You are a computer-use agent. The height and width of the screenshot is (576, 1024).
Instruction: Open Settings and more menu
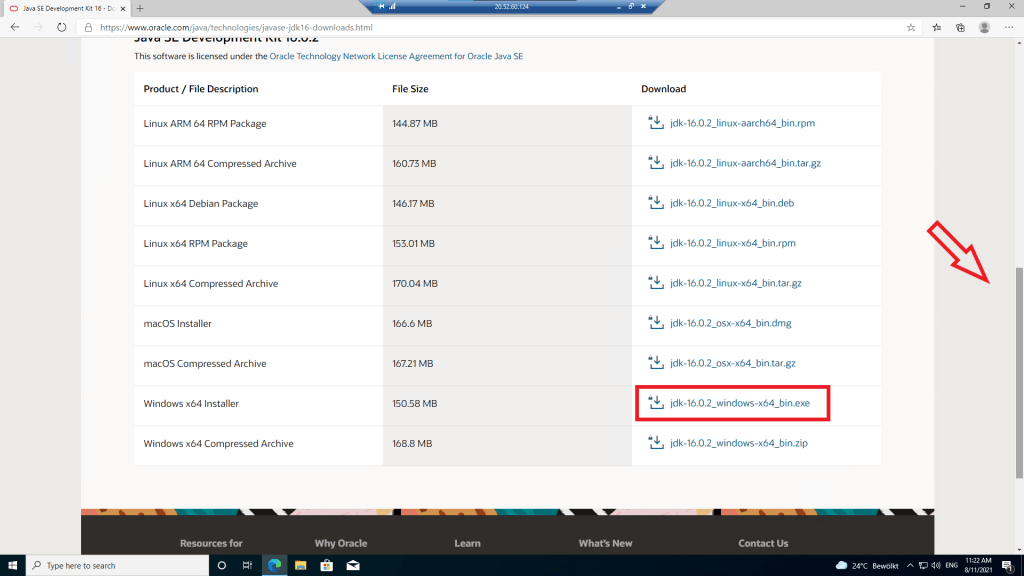coord(1009,27)
